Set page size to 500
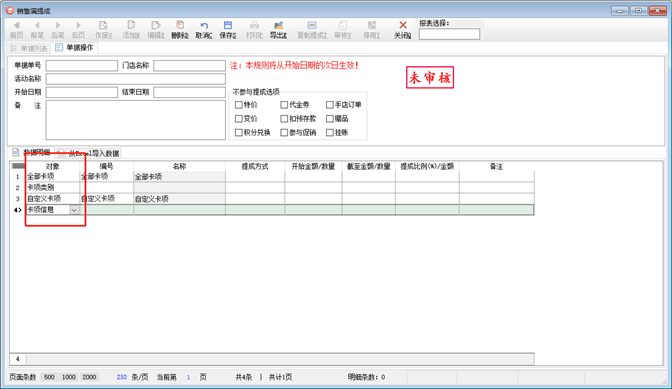The image size is (672, 389). [x=49, y=377]
